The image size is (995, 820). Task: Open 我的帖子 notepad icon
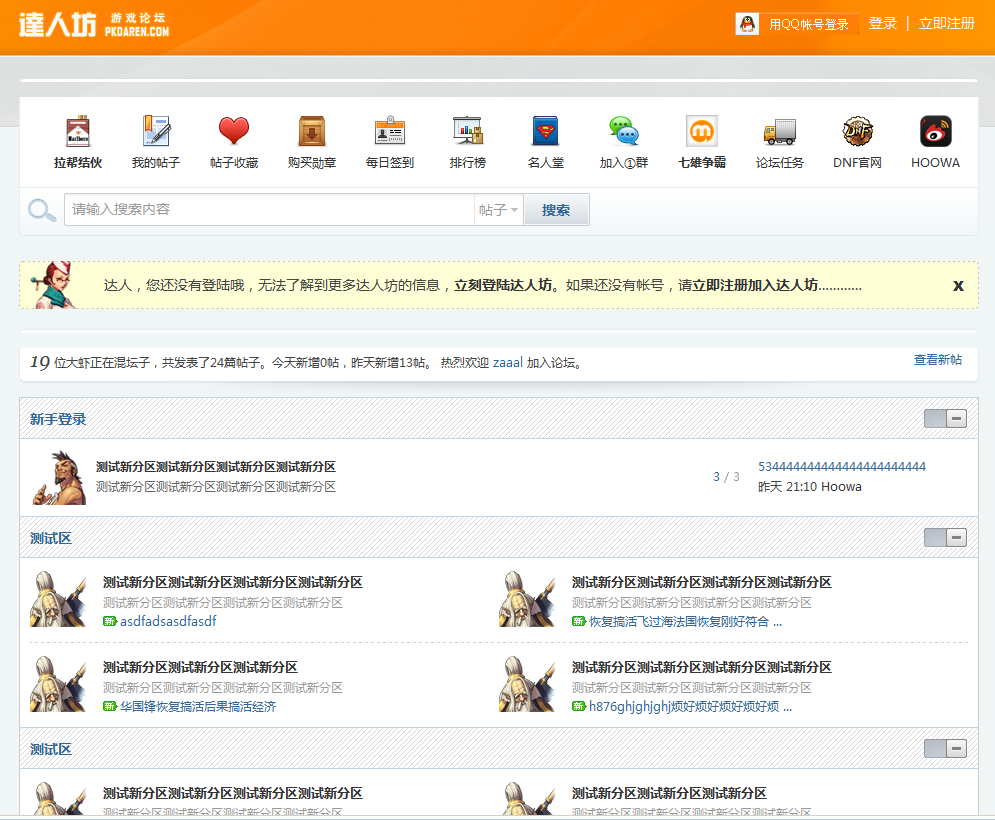tap(156, 132)
